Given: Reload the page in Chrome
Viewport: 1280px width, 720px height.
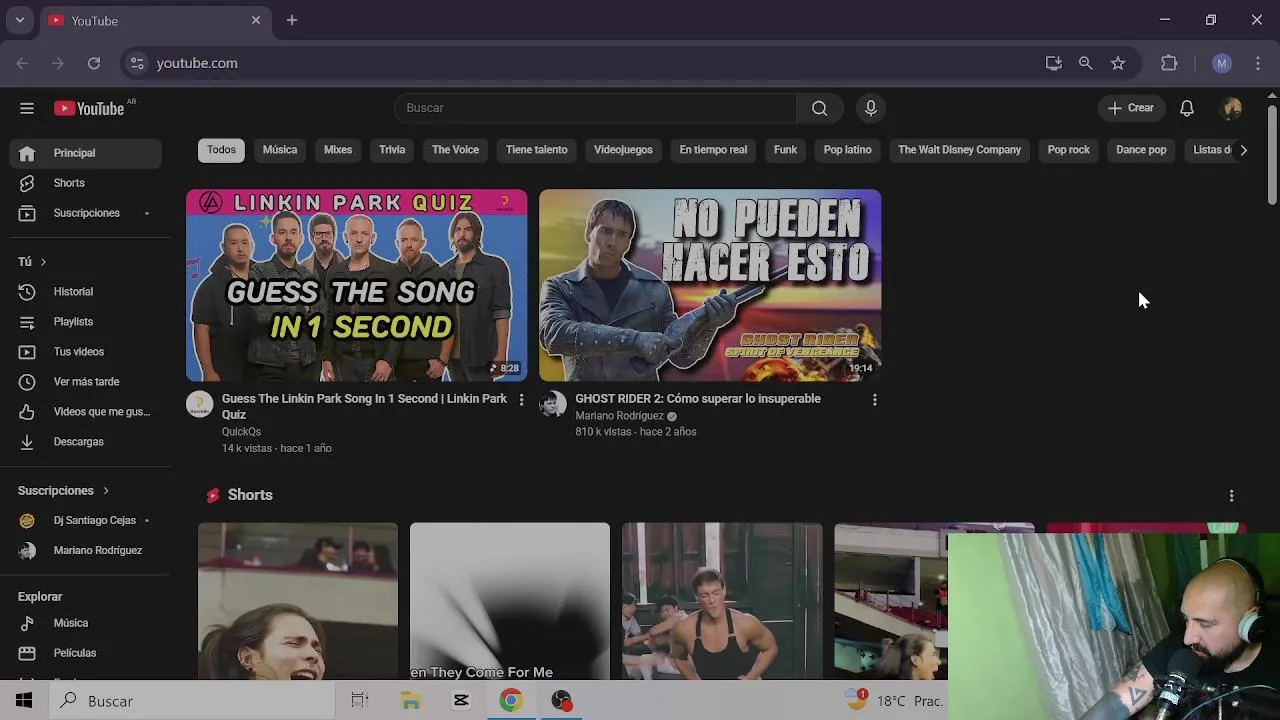Looking at the screenshot, I should tap(94, 63).
